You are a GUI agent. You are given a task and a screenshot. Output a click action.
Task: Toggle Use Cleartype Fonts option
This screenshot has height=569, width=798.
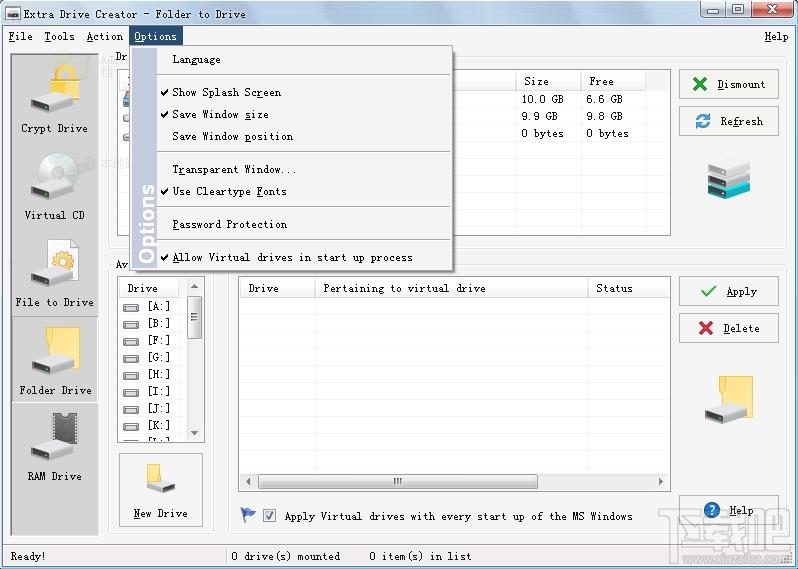pyautogui.click(x=304, y=191)
